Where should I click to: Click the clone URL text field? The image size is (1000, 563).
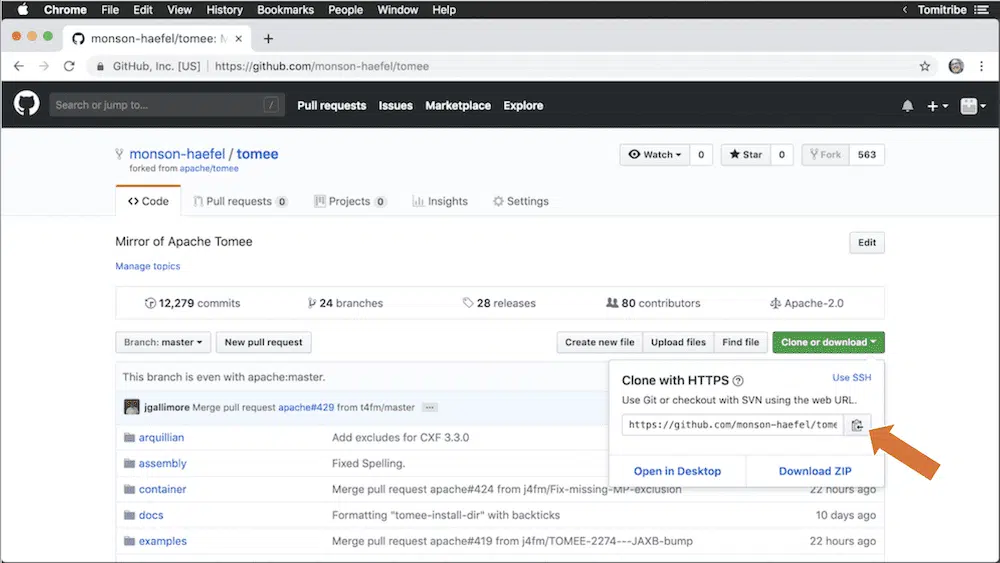click(x=732, y=425)
